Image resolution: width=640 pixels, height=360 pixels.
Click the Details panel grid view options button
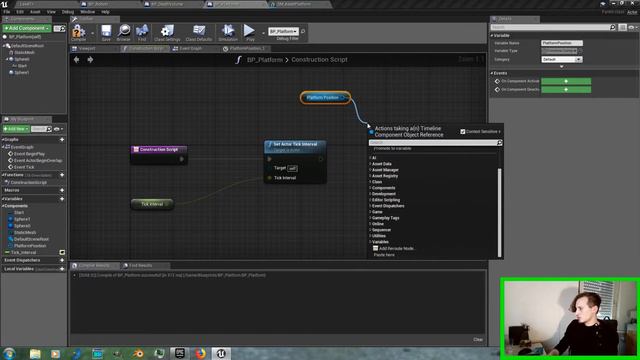point(622,27)
